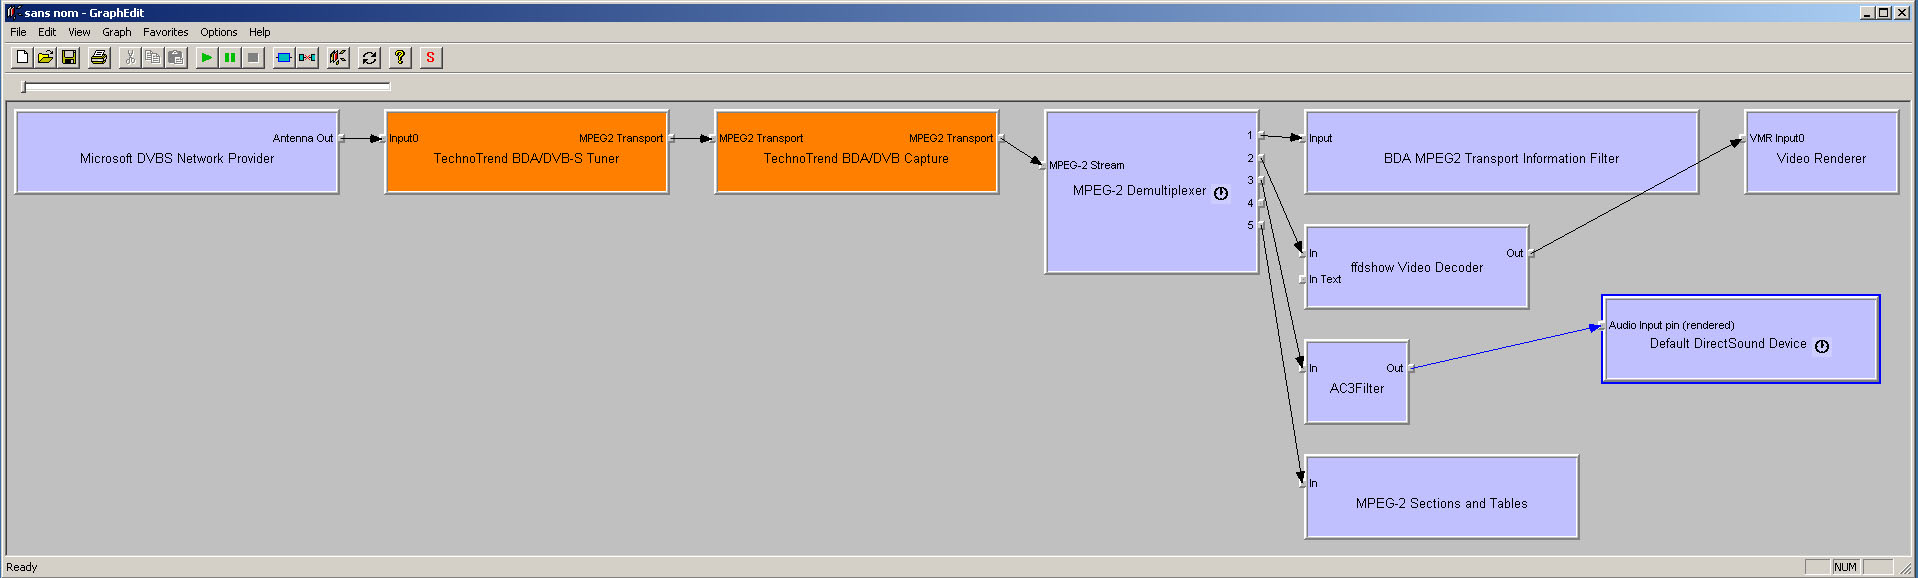Refresh the graph view
The height and width of the screenshot is (578, 1918).
click(x=369, y=58)
